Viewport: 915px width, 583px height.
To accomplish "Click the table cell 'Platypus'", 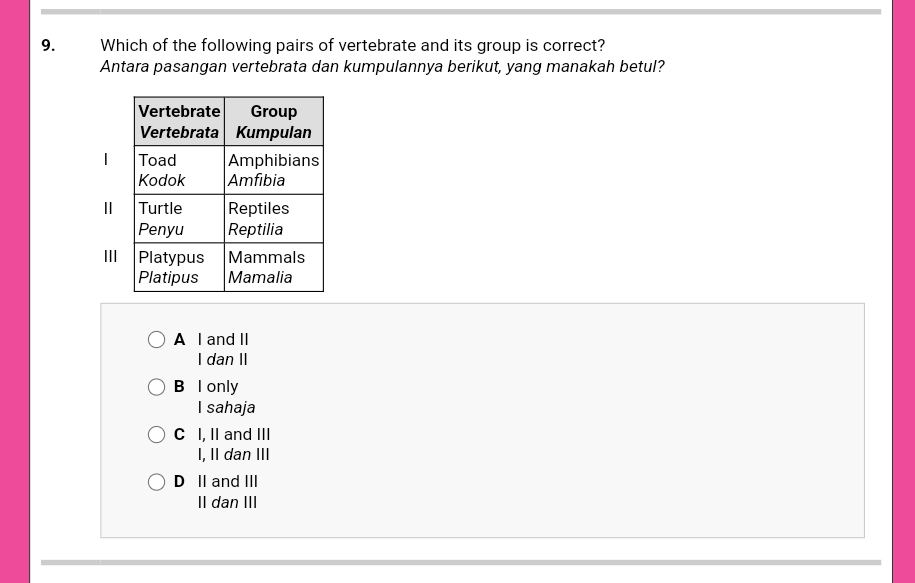I will tap(171, 257).
